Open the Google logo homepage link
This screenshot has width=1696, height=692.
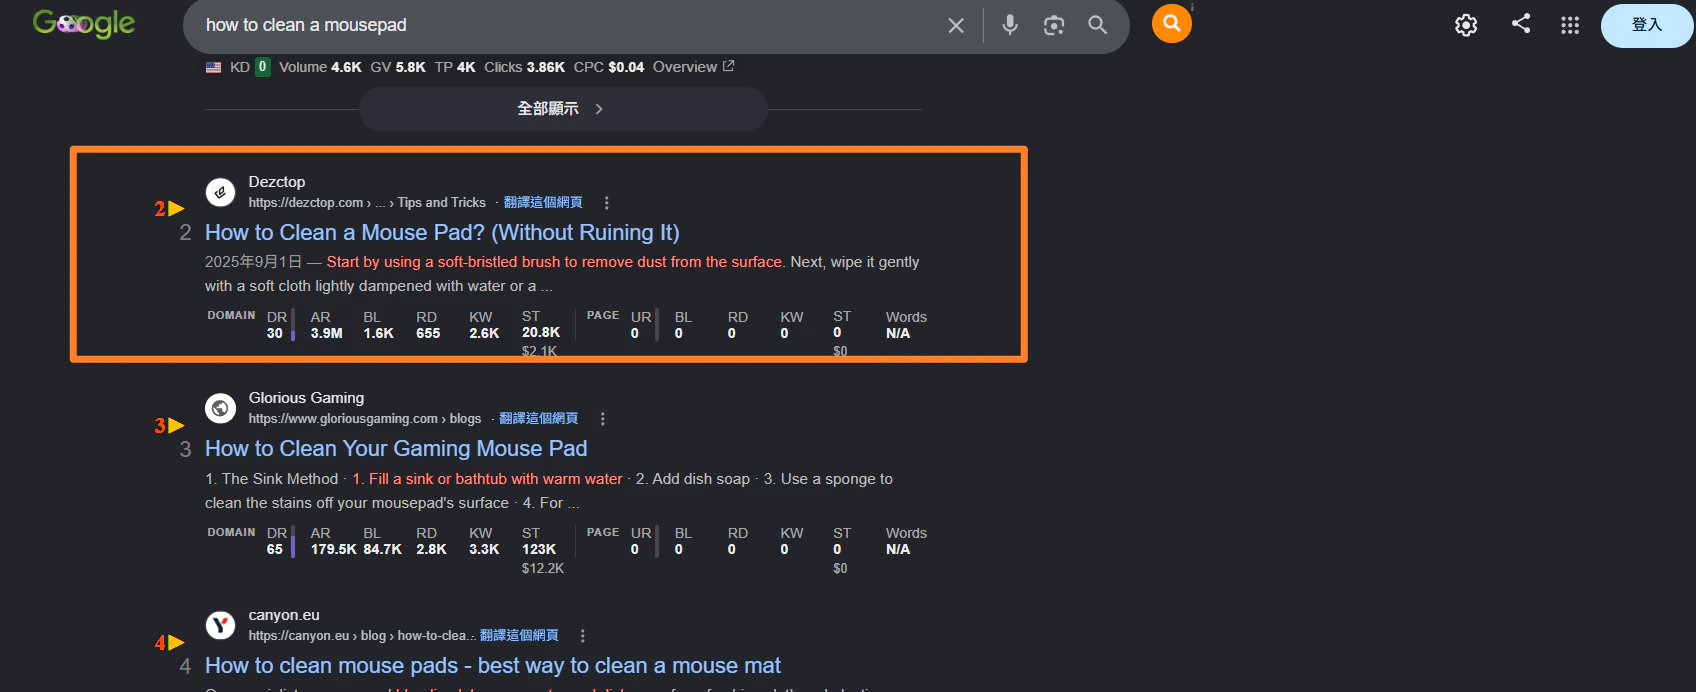pyautogui.click(x=84, y=23)
